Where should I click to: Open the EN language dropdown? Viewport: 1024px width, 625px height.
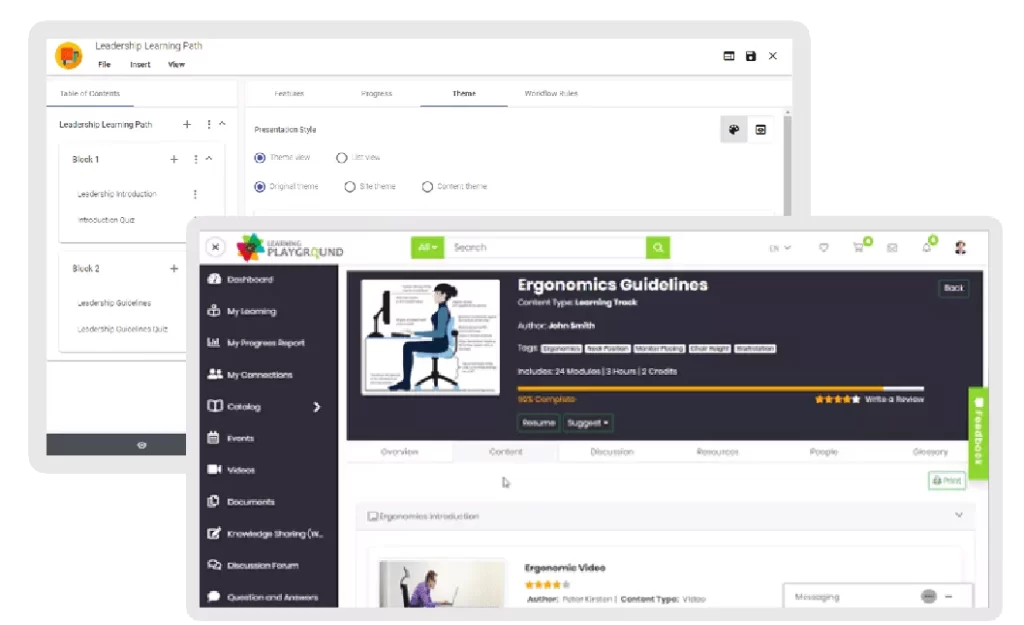point(780,248)
